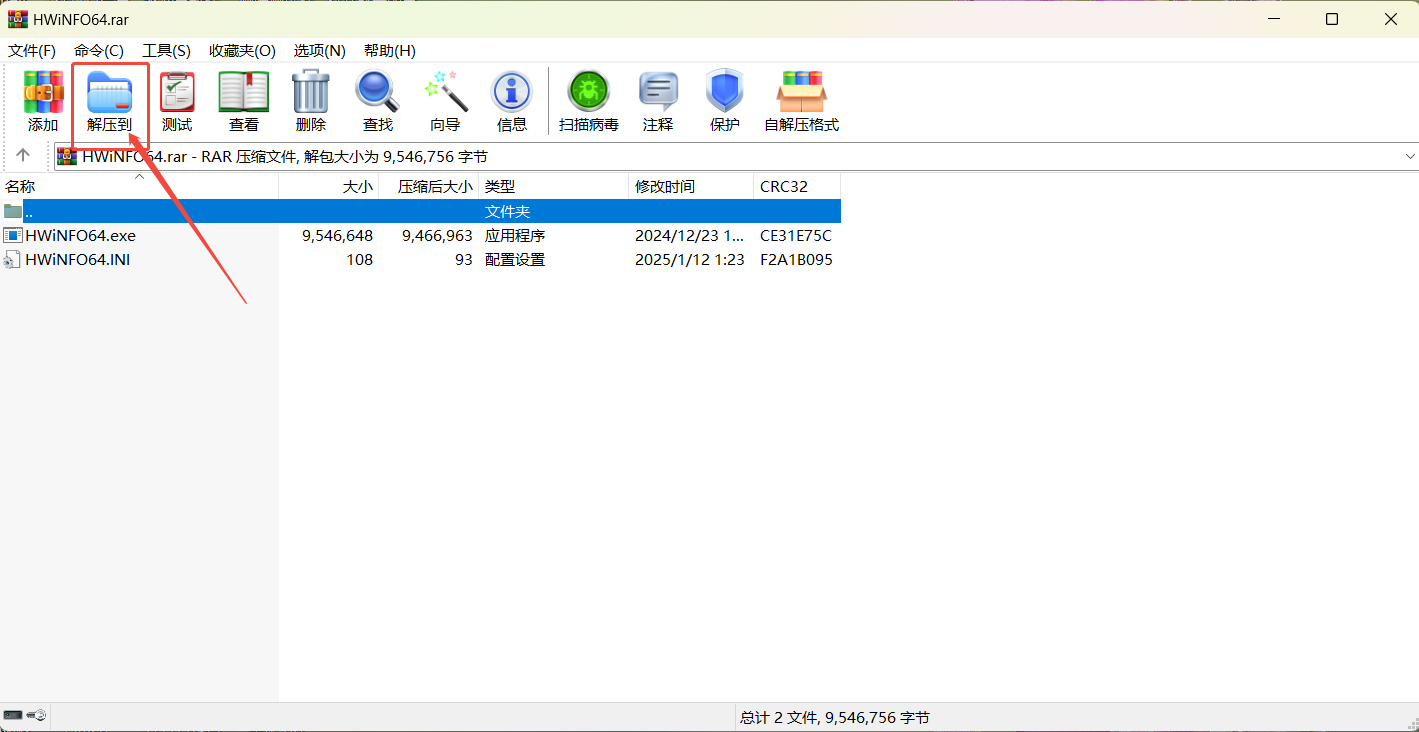Click the up-arrow parent folder button
Image resolution: width=1419 pixels, height=732 pixels.
point(22,156)
